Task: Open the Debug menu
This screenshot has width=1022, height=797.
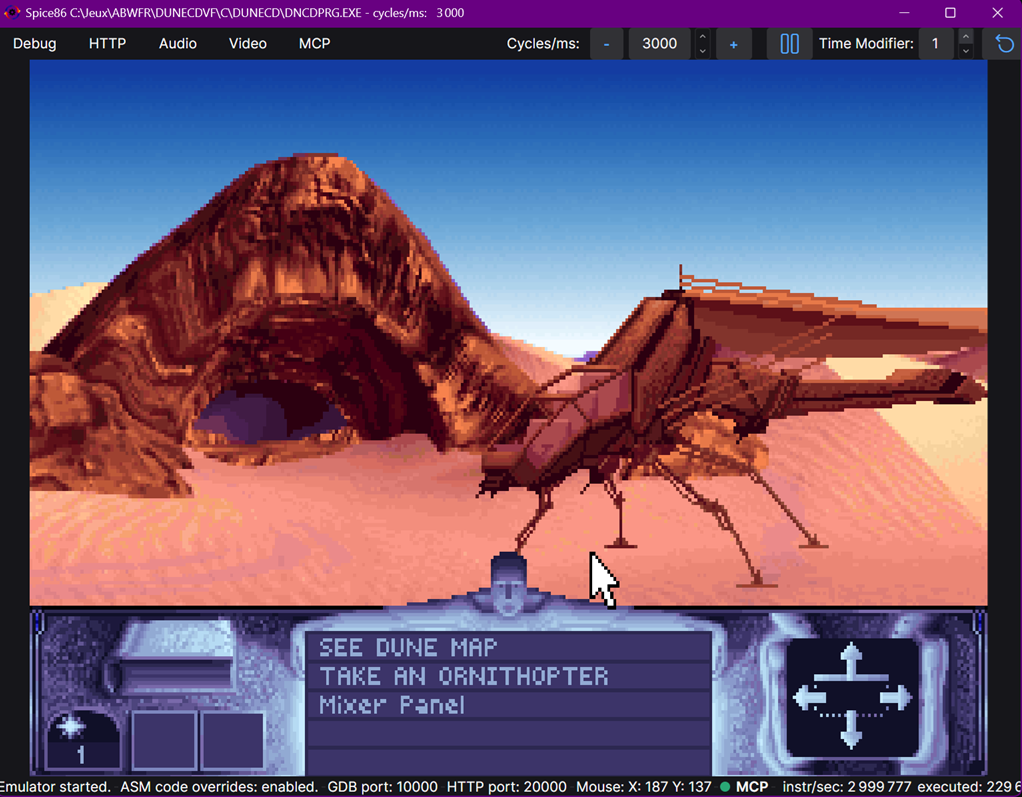Action: [35, 44]
